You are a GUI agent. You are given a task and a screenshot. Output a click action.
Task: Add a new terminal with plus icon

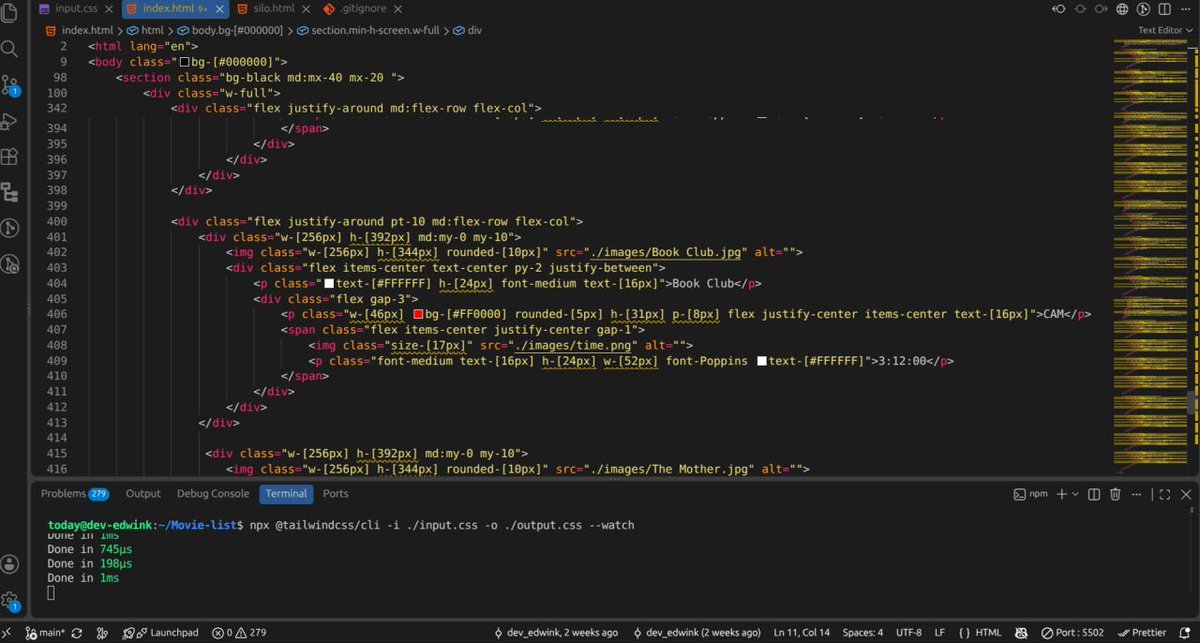pos(1062,494)
